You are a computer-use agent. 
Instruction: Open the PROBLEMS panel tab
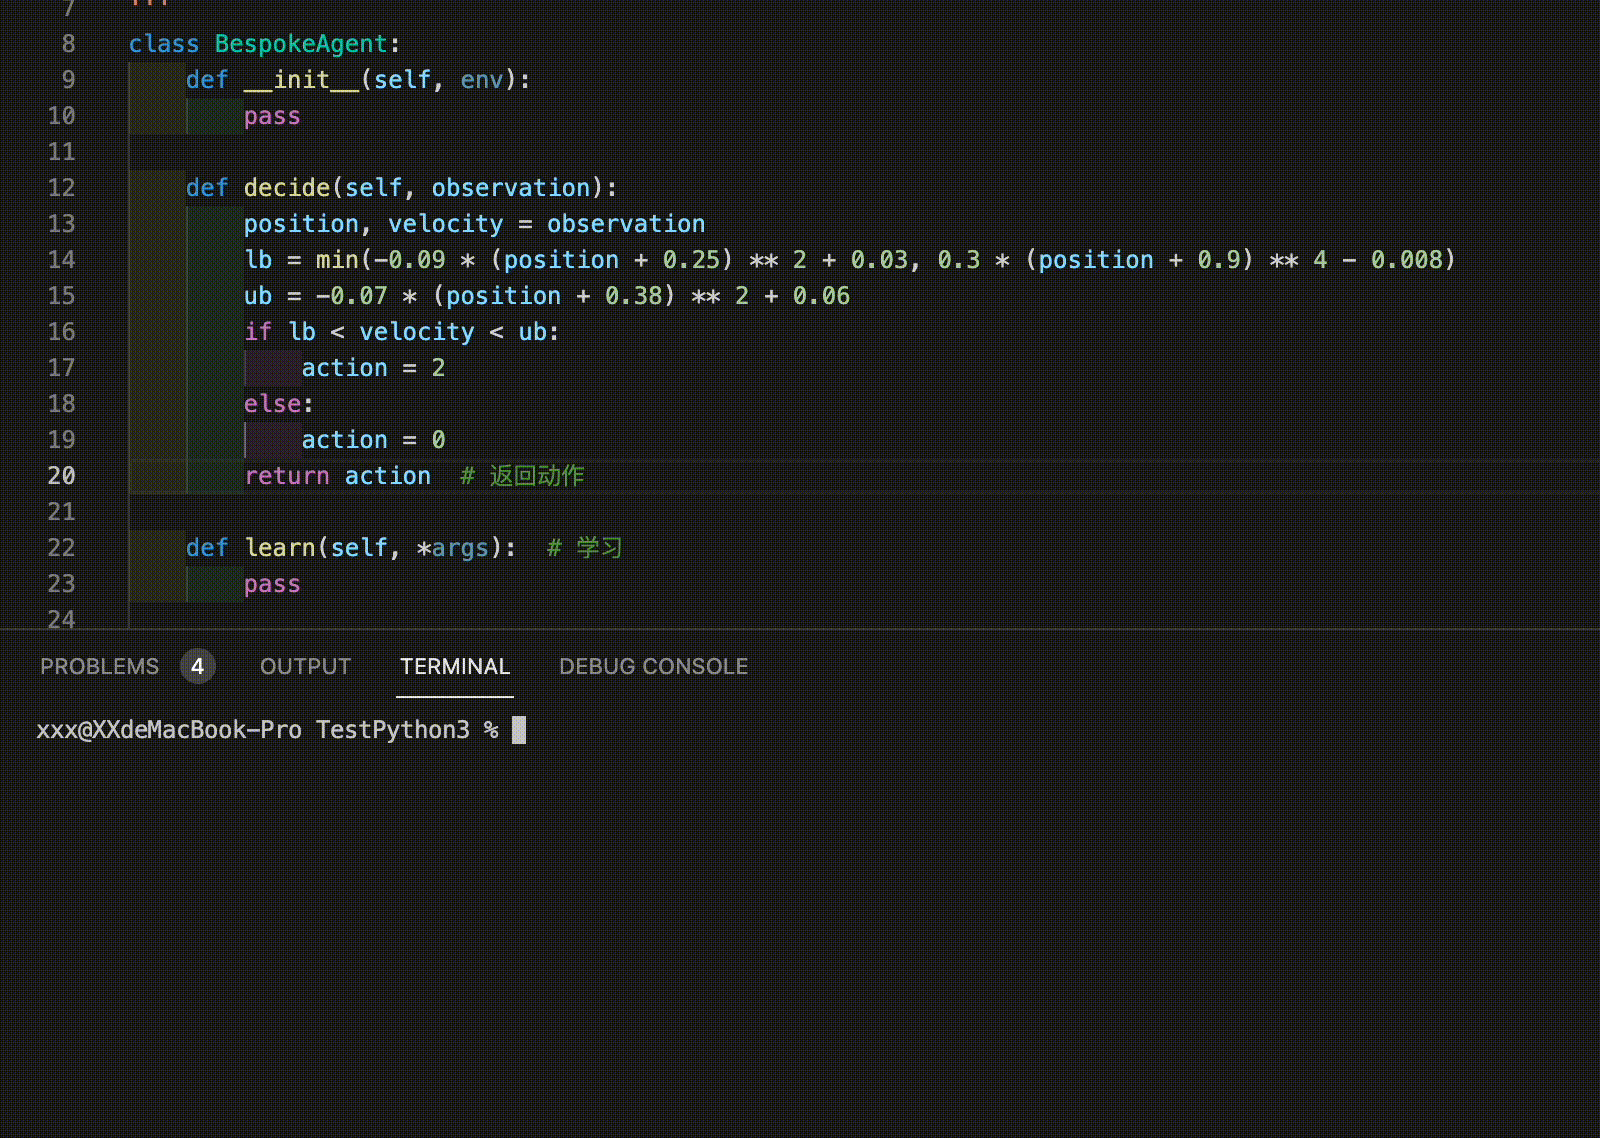pyautogui.click(x=99, y=666)
